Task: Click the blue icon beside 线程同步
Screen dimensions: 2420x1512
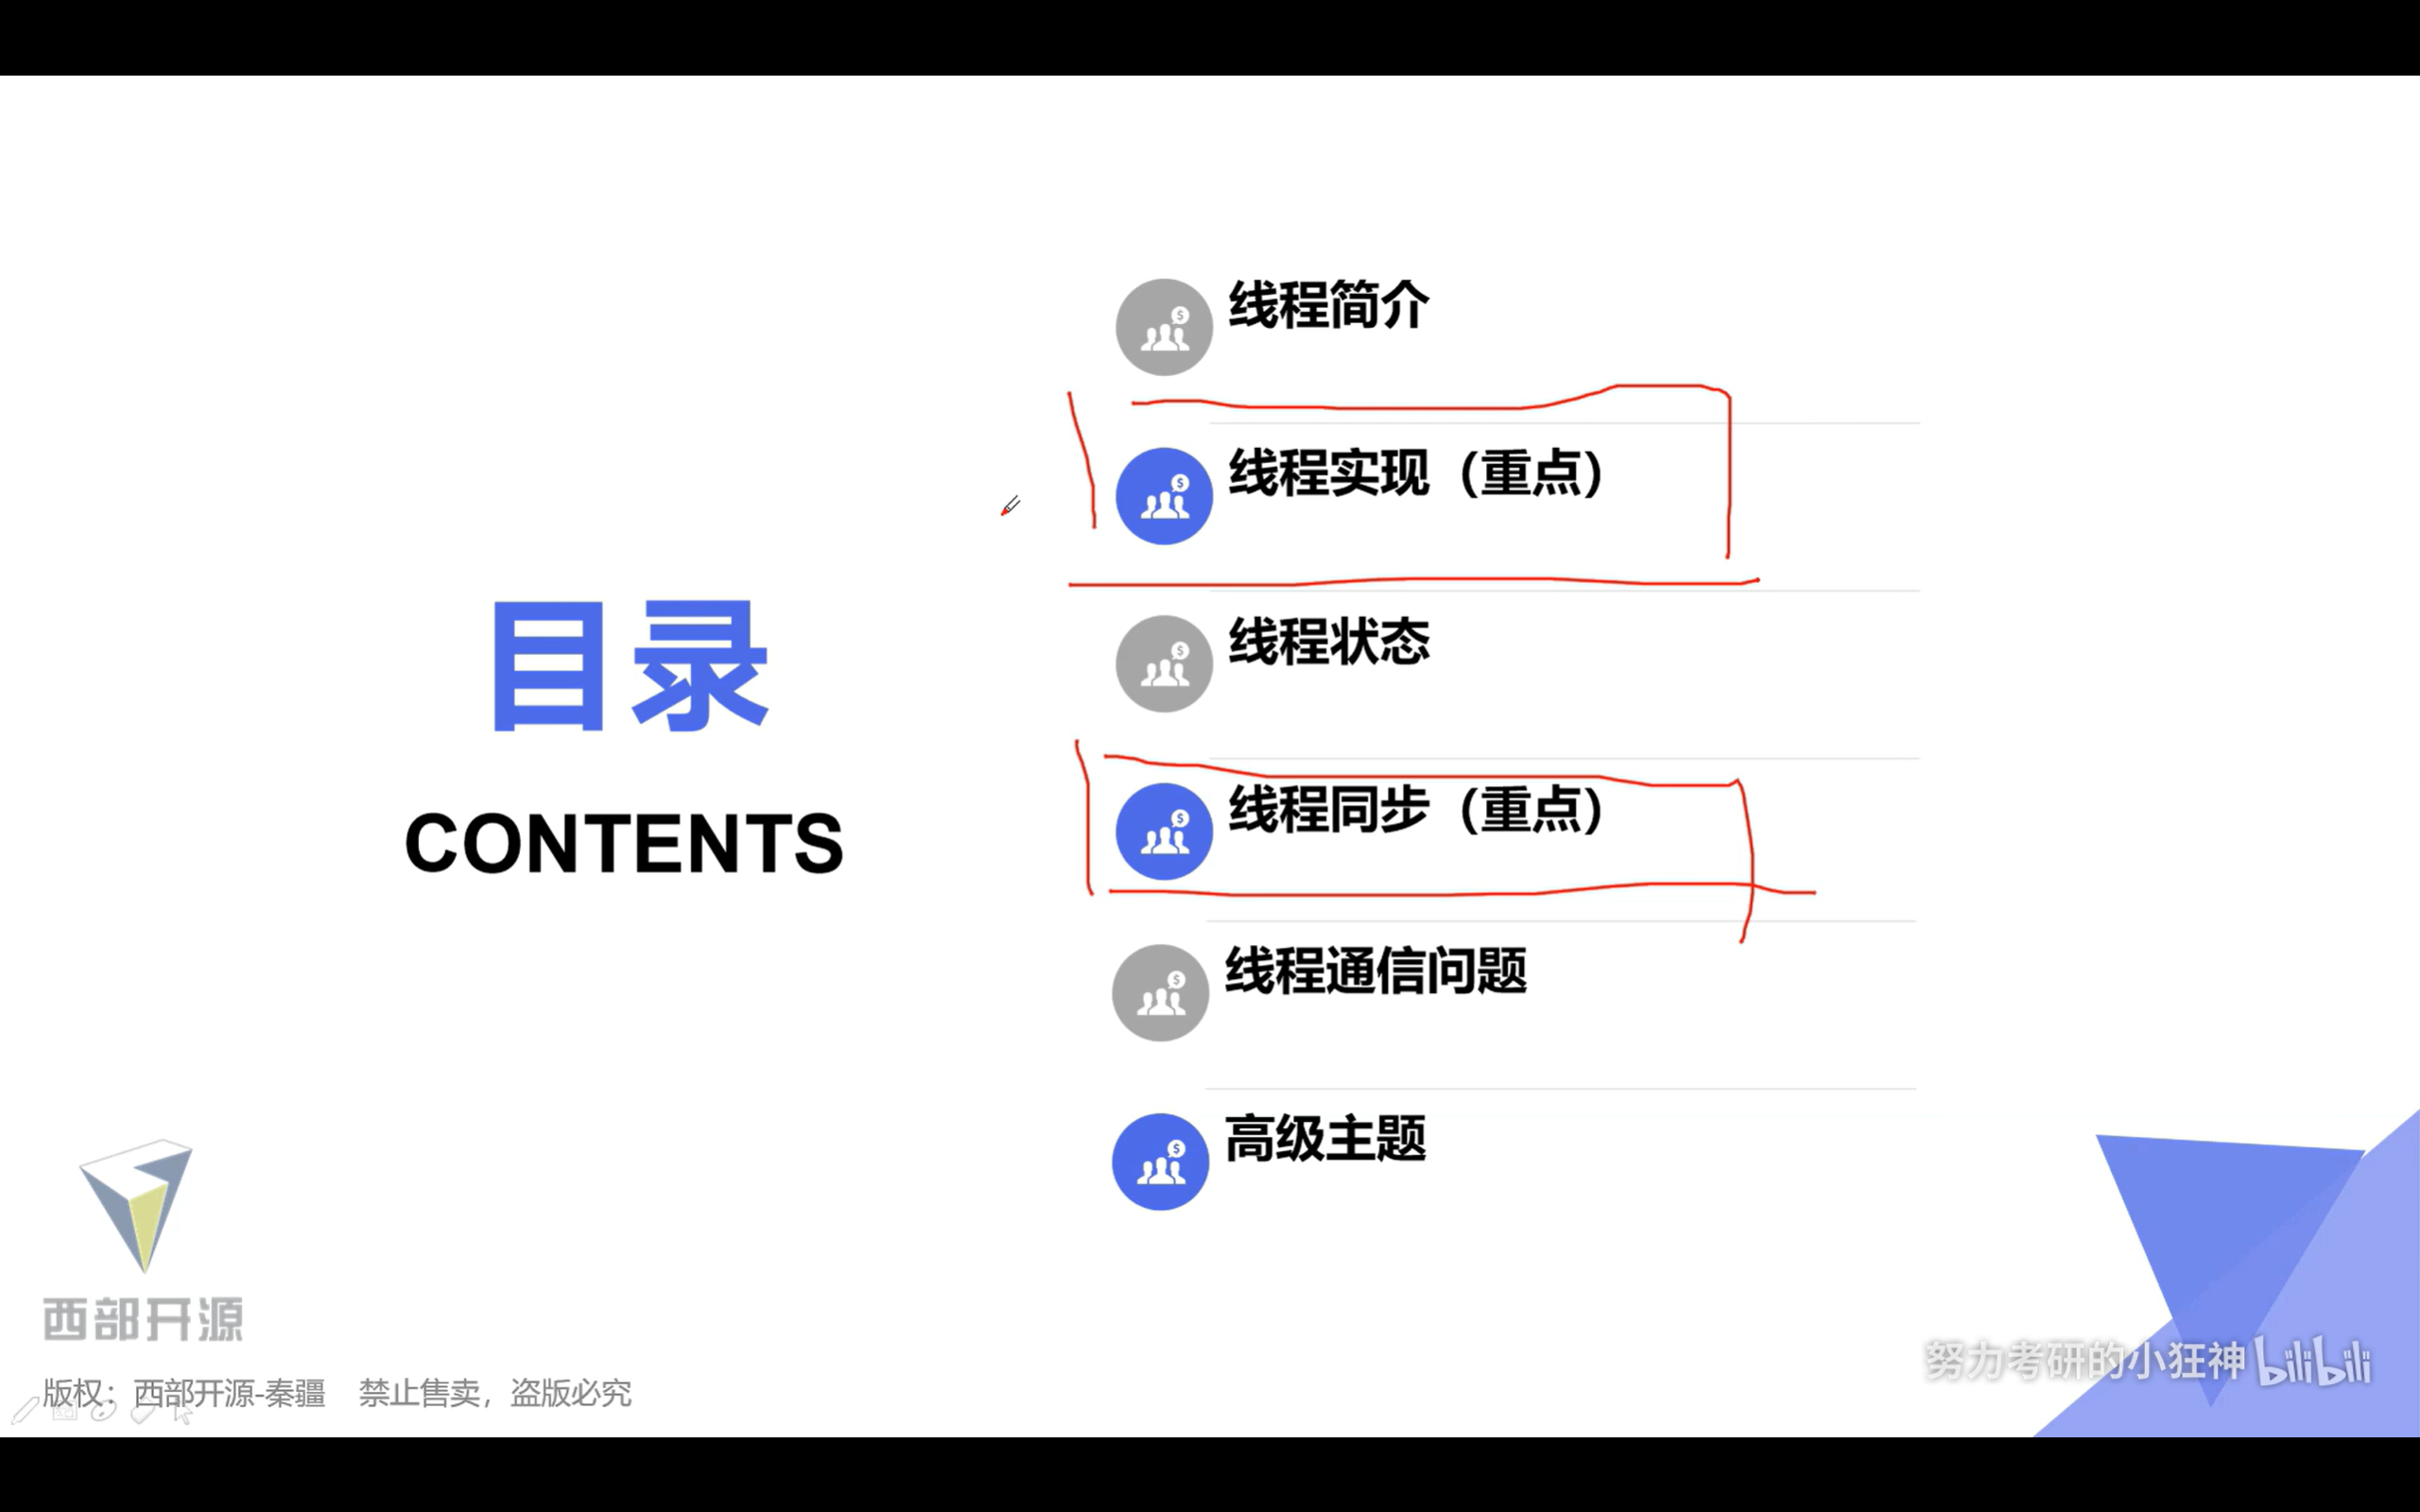Action: pos(1164,831)
